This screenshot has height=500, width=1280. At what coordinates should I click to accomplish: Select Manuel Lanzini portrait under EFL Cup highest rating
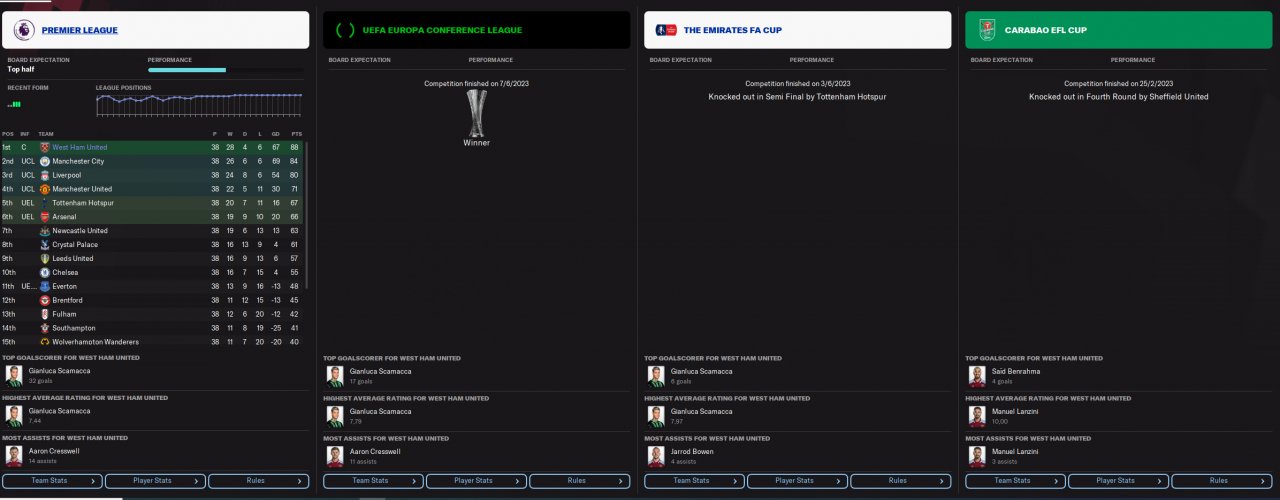click(x=977, y=416)
